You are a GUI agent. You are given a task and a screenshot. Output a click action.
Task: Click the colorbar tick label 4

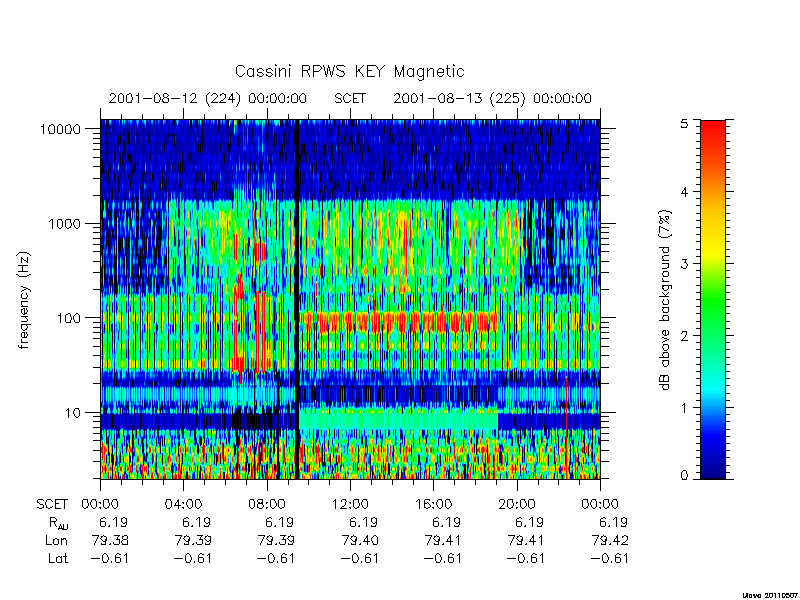pyautogui.click(x=684, y=192)
